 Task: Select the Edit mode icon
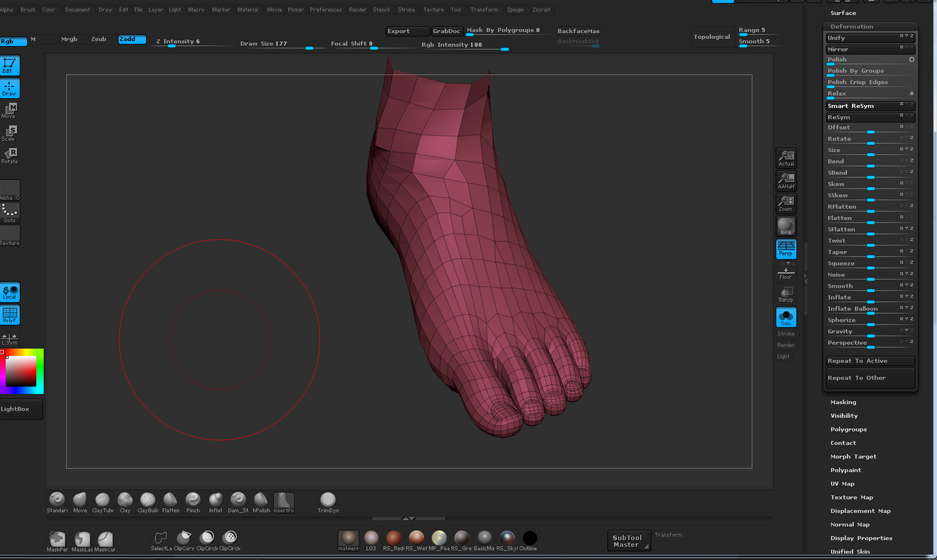10,65
